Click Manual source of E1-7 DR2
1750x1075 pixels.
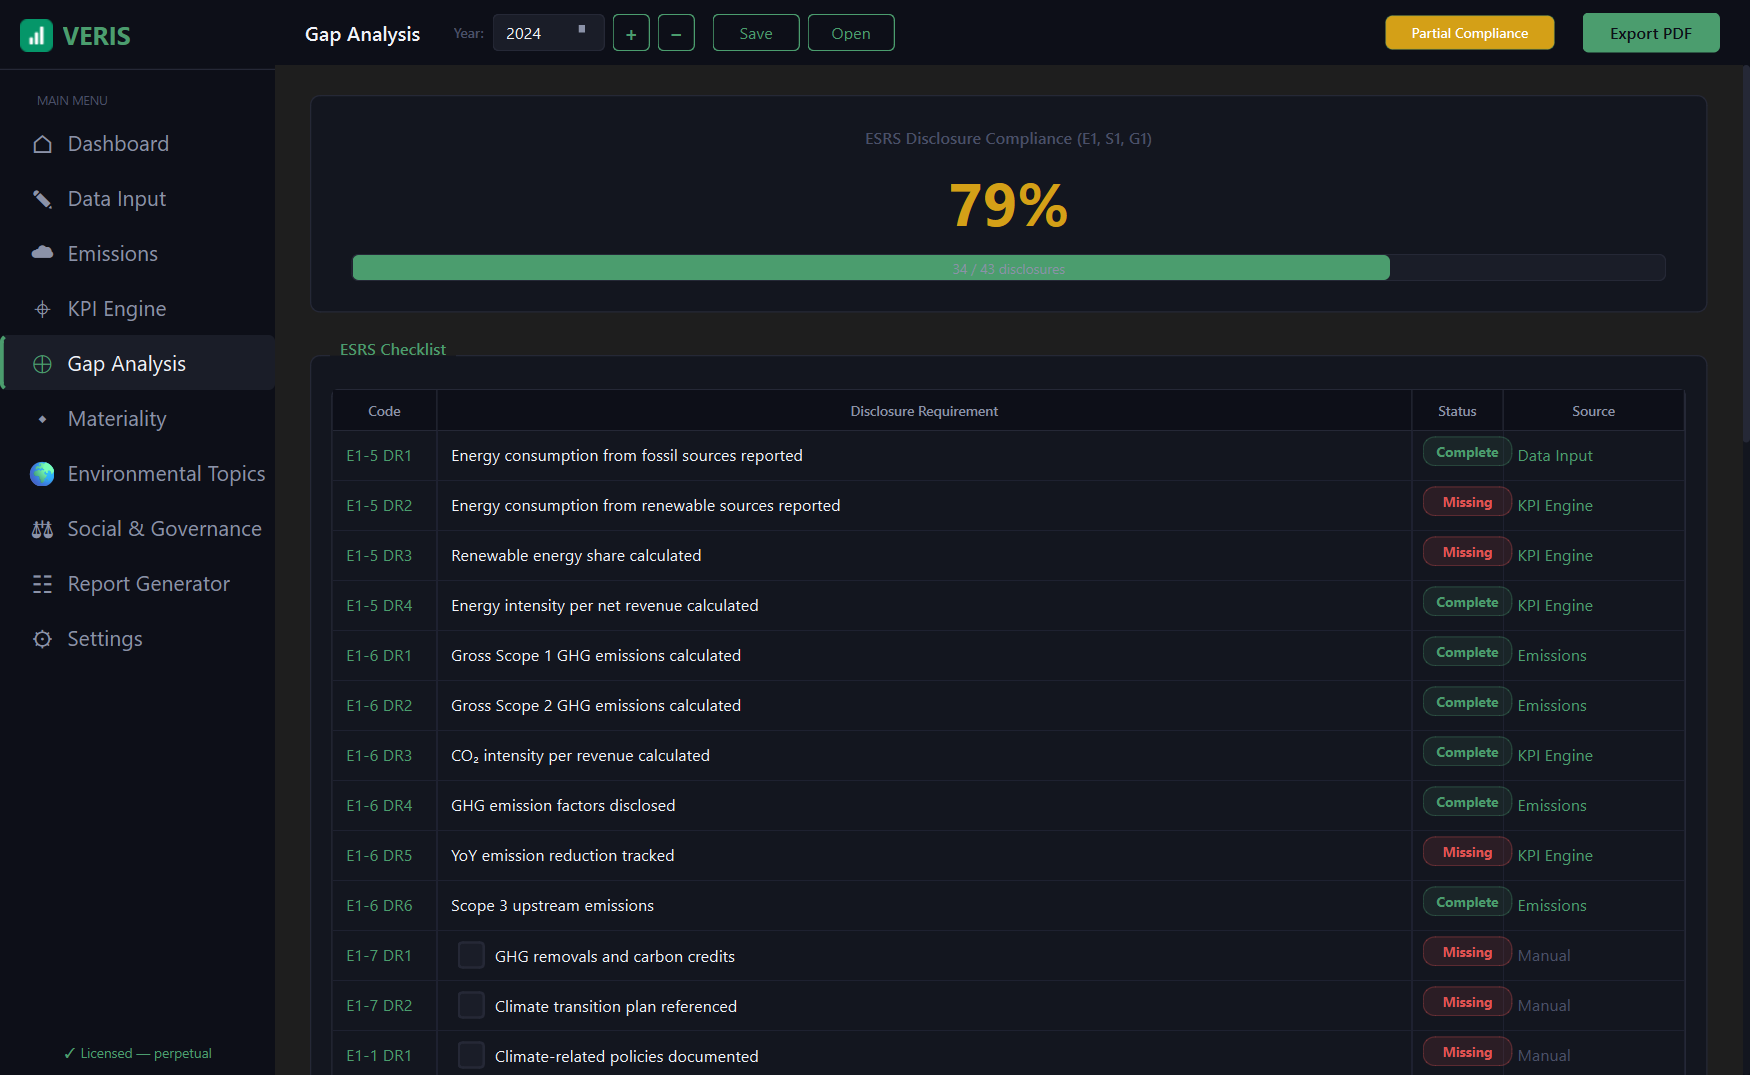[x=1544, y=1005]
